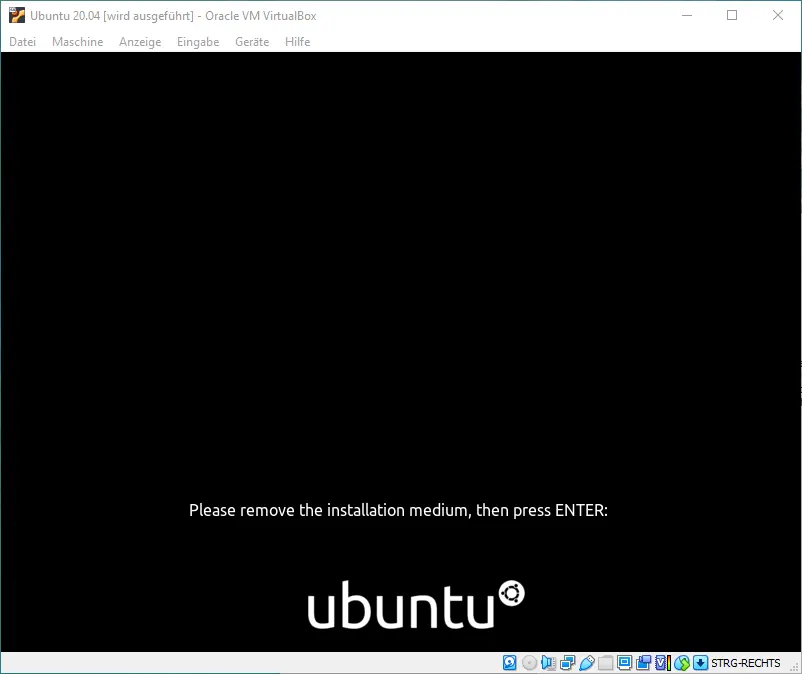Click the hard disk activity status icon
The height and width of the screenshot is (674, 802).
click(510, 663)
